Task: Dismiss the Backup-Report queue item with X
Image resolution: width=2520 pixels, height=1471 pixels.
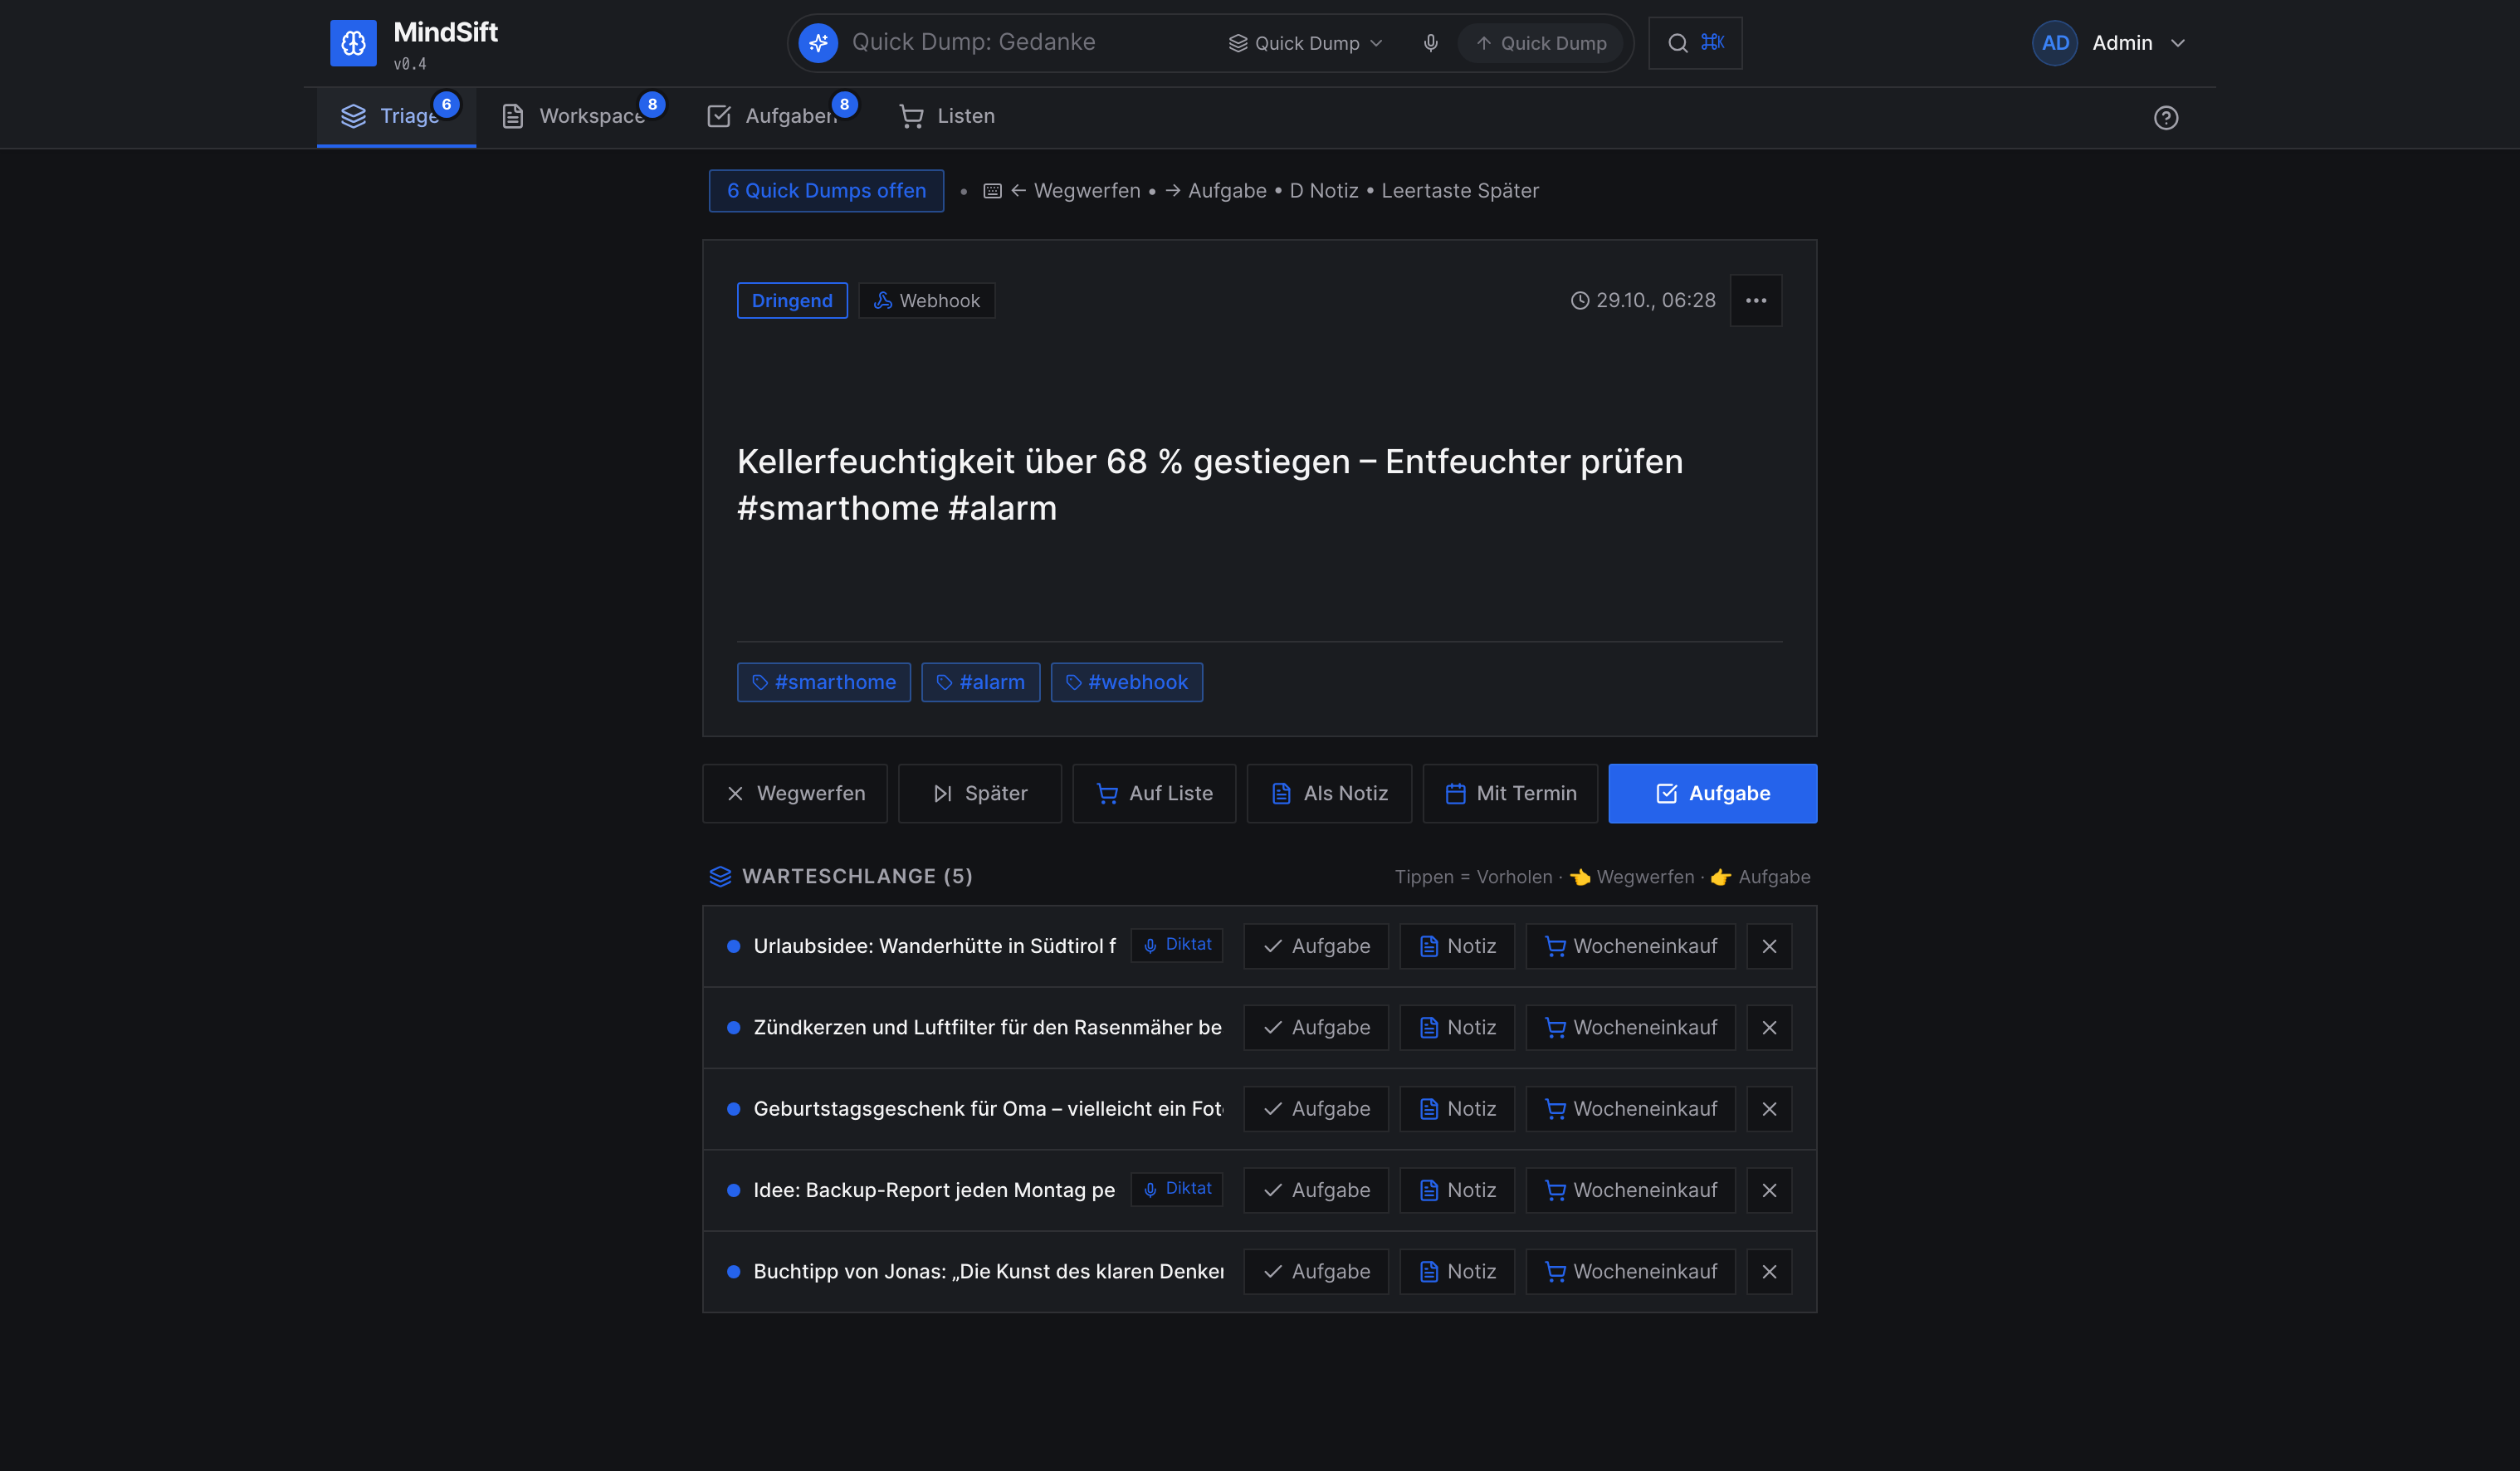Action: pyautogui.click(x=1769, y=1190)
